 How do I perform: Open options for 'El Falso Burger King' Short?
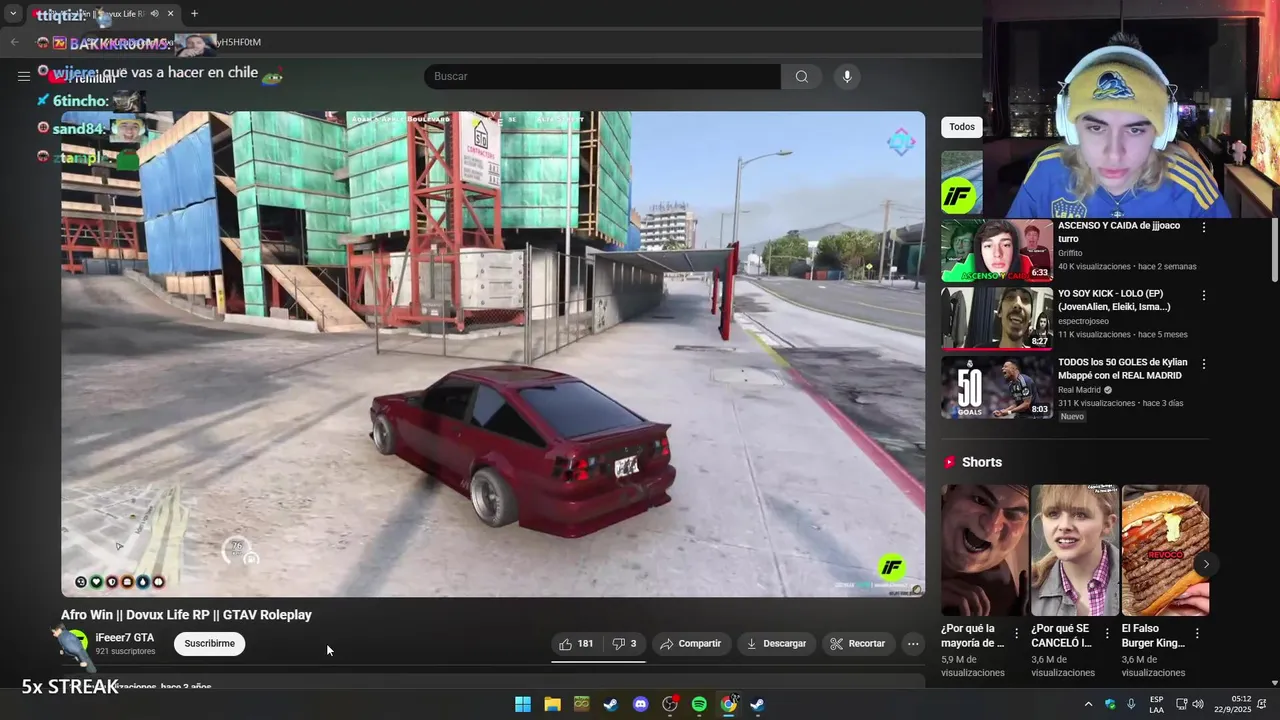pyautogui.click(x=1197, y=633)
